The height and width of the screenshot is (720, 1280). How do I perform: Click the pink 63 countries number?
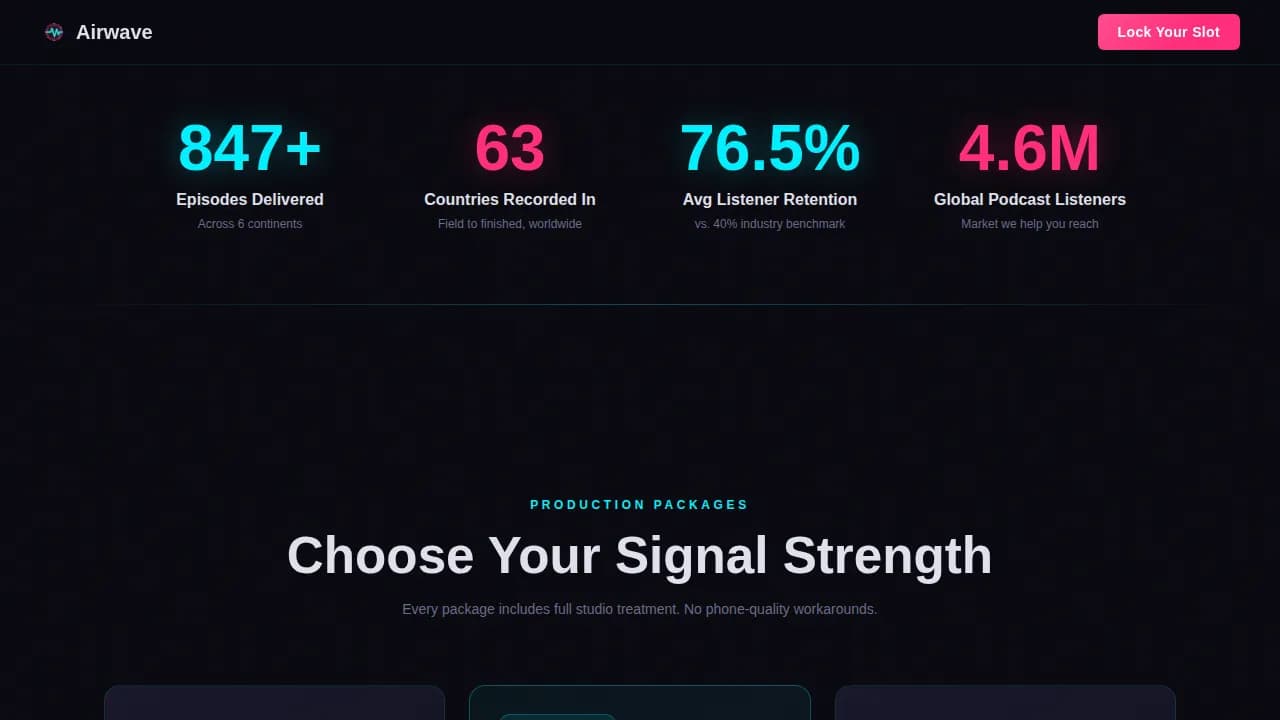point(510,148)
